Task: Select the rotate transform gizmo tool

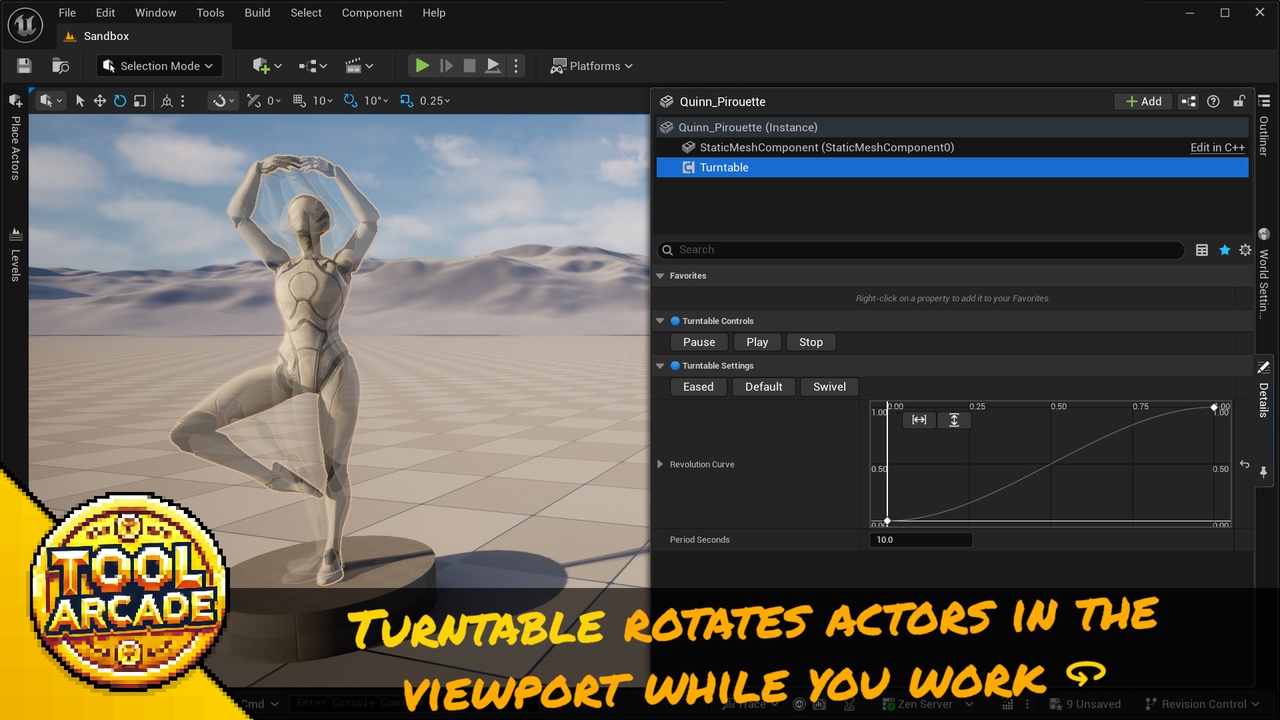Action: pyautogui.click(x=120, y=101)
